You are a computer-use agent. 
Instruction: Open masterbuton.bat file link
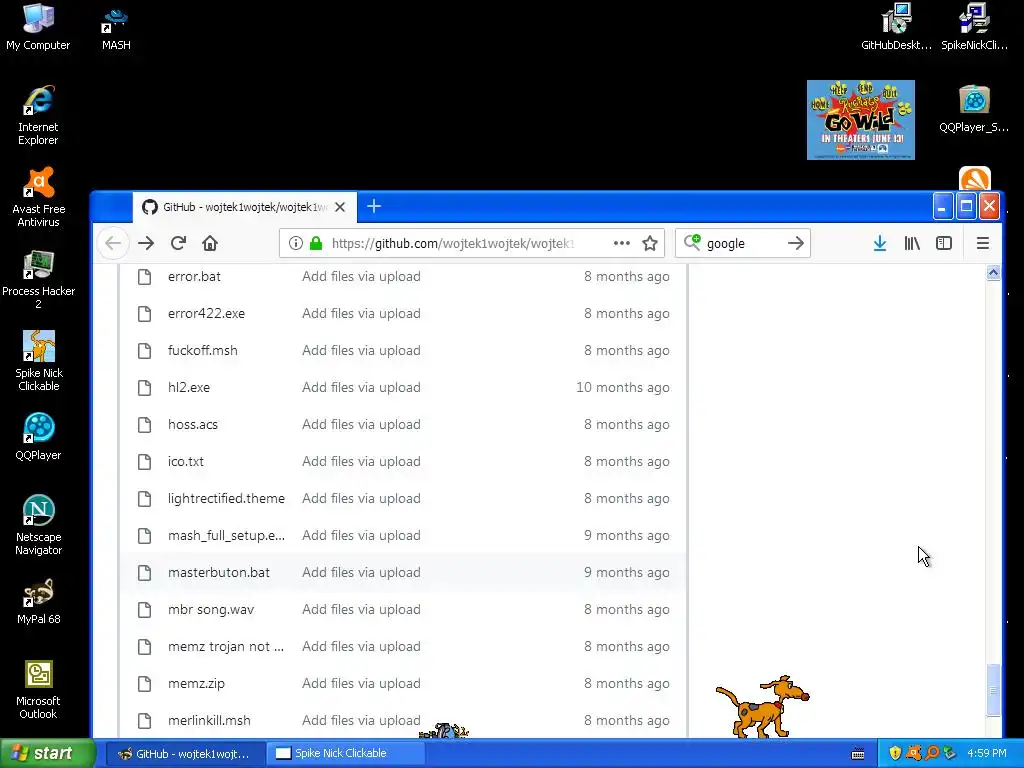click(x=218, y=573)
